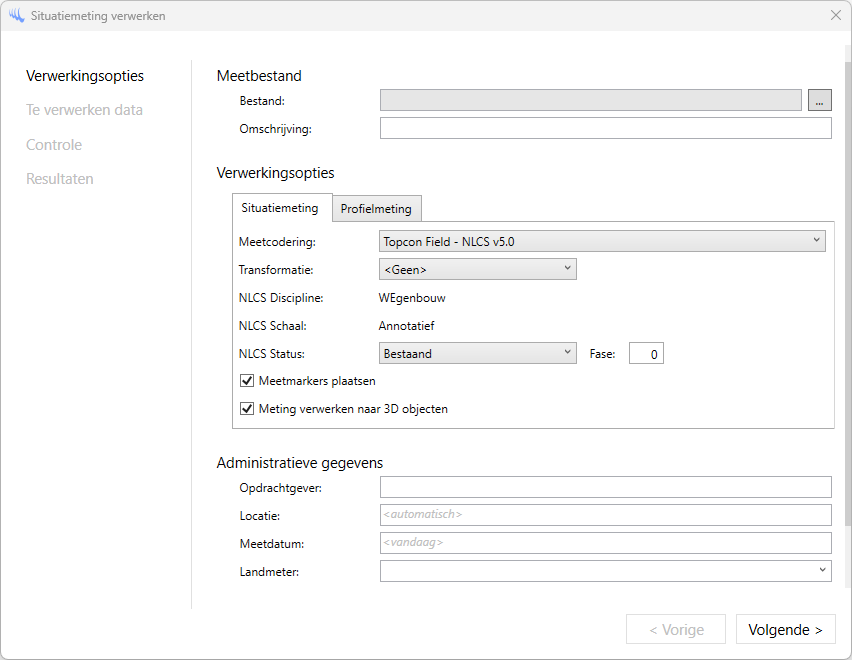Expand the Meetcodering dropdown

click(x=602, y=241)
